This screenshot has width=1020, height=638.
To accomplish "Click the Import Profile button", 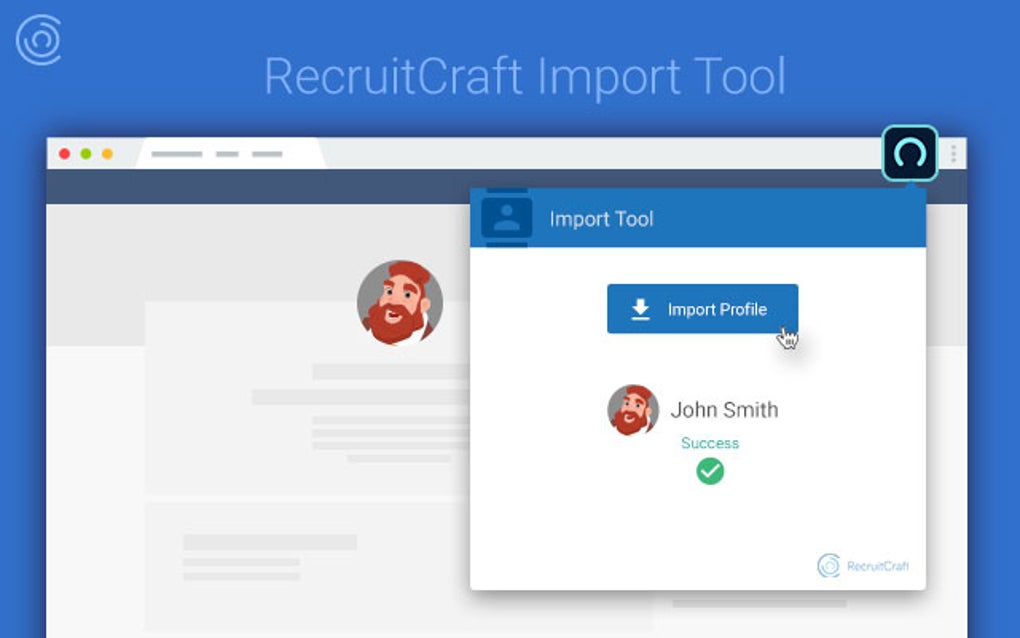I will 702,308.
